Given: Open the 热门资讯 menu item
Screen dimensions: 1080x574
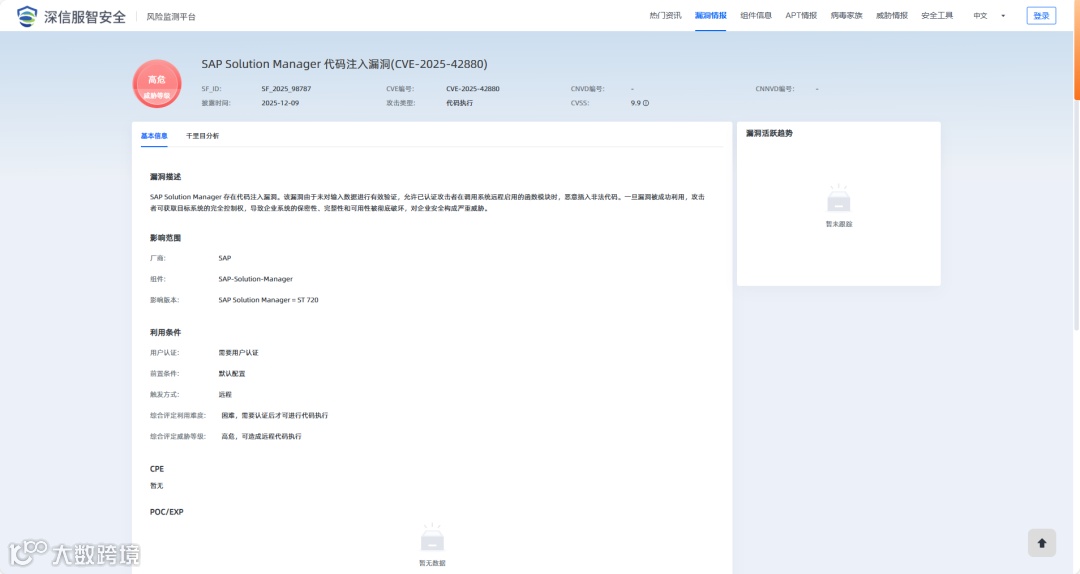Looking at the screenshot, I should [x=665, y=16].
